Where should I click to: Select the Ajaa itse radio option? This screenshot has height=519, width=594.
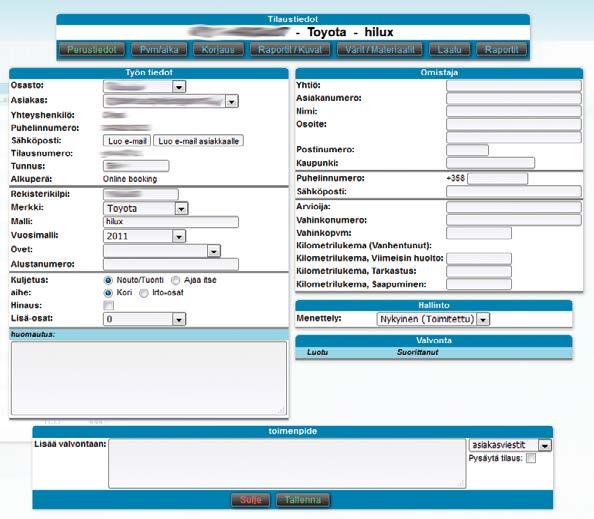(175, 280)
